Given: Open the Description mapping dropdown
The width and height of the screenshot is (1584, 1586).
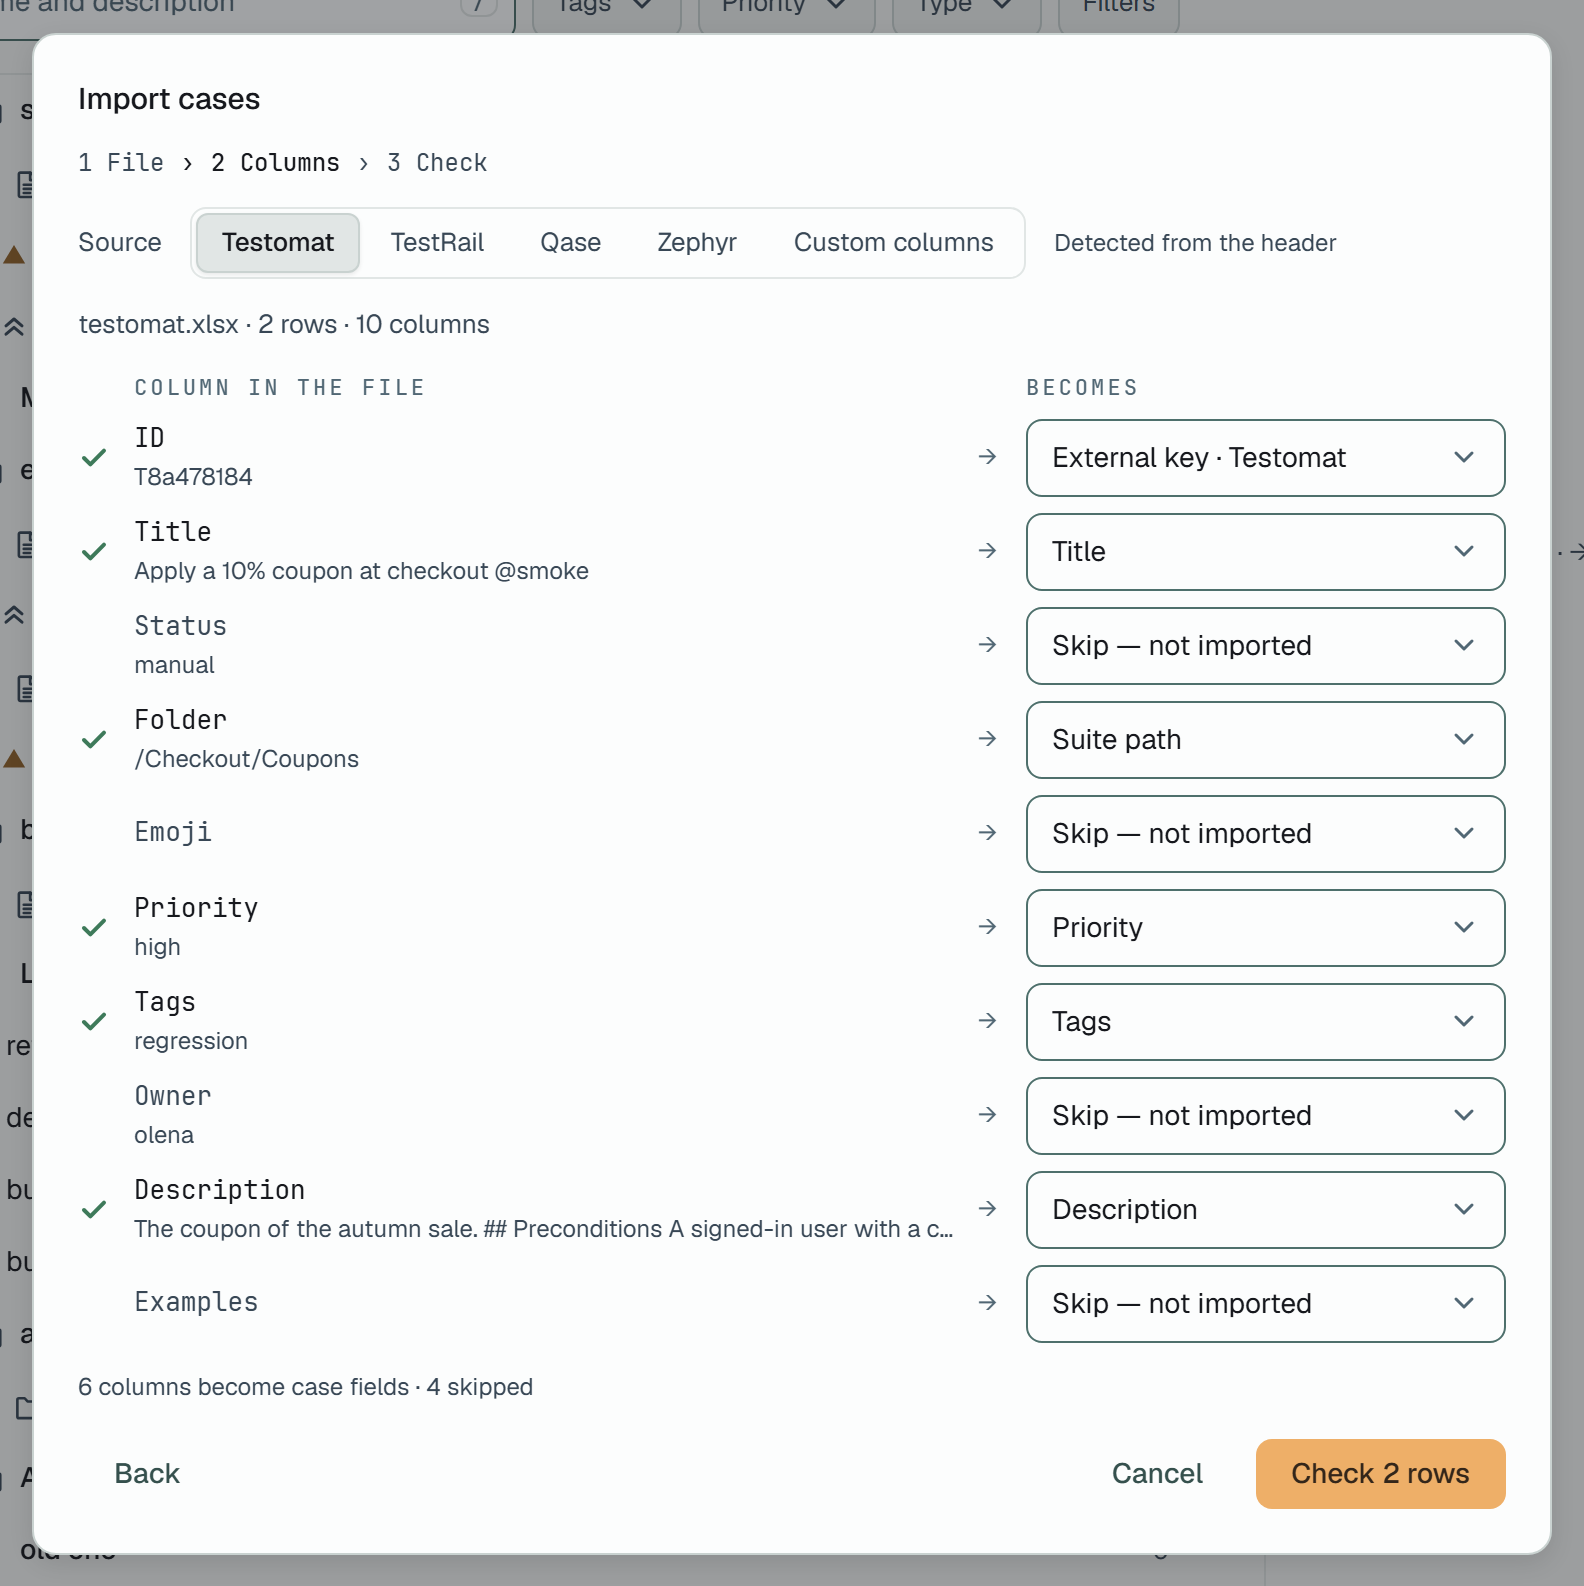Looking at the screenshot, I should coord(1265,1210).
